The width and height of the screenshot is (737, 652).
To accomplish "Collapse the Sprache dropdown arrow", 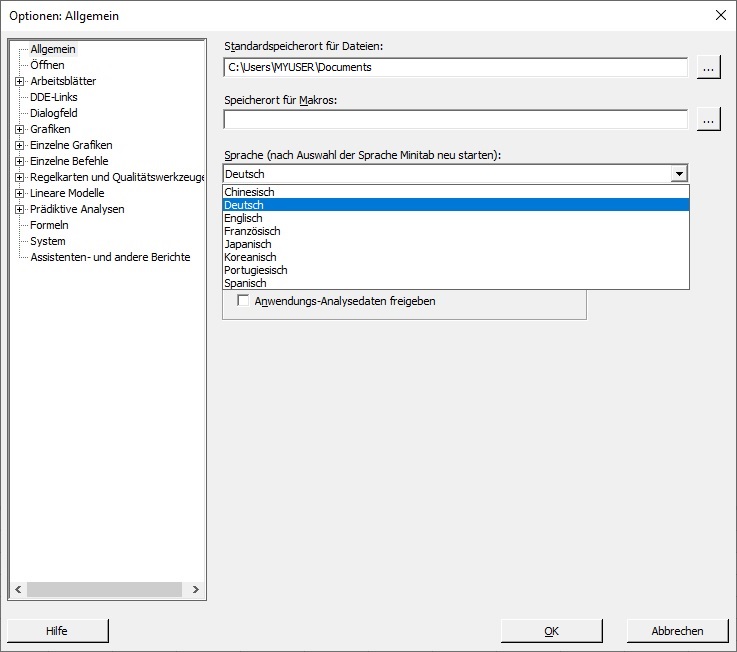I will click(679, 174).
